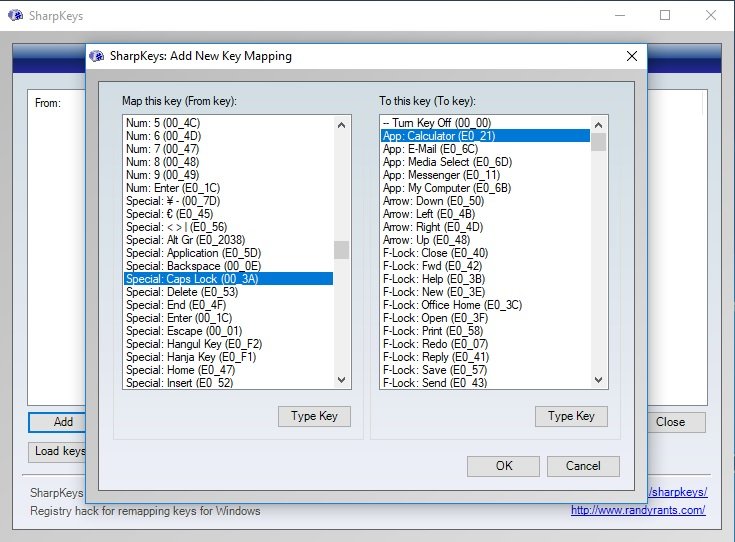This screenshot has width=735, height=542.
Task: Select F-Lock: New (E0_3E) entry
Action: pyautogui.click(x=485, y=292)
